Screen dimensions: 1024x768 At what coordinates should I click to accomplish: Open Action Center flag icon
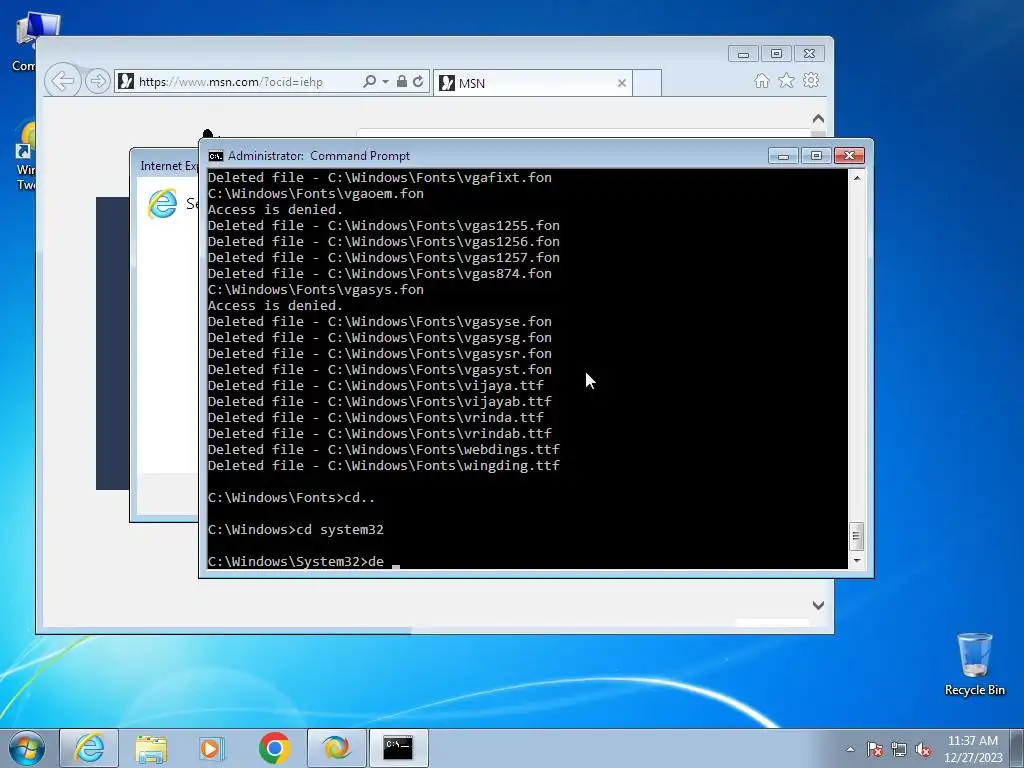875,749
